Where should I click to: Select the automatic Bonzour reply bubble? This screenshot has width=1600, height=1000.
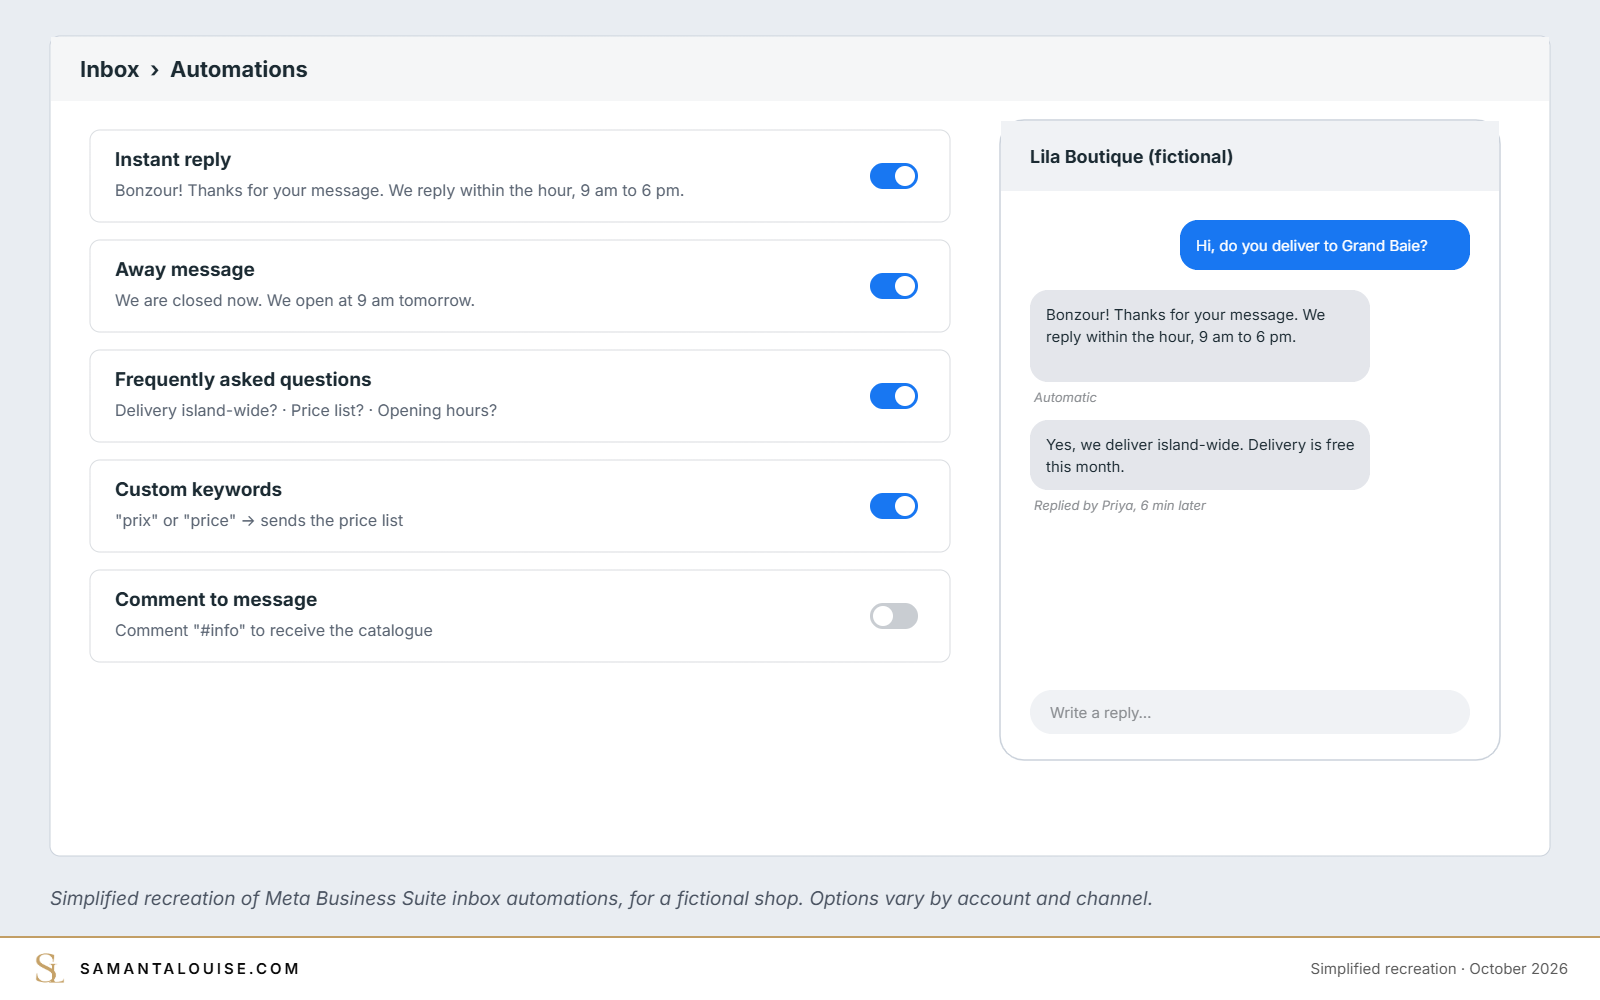1200,336
